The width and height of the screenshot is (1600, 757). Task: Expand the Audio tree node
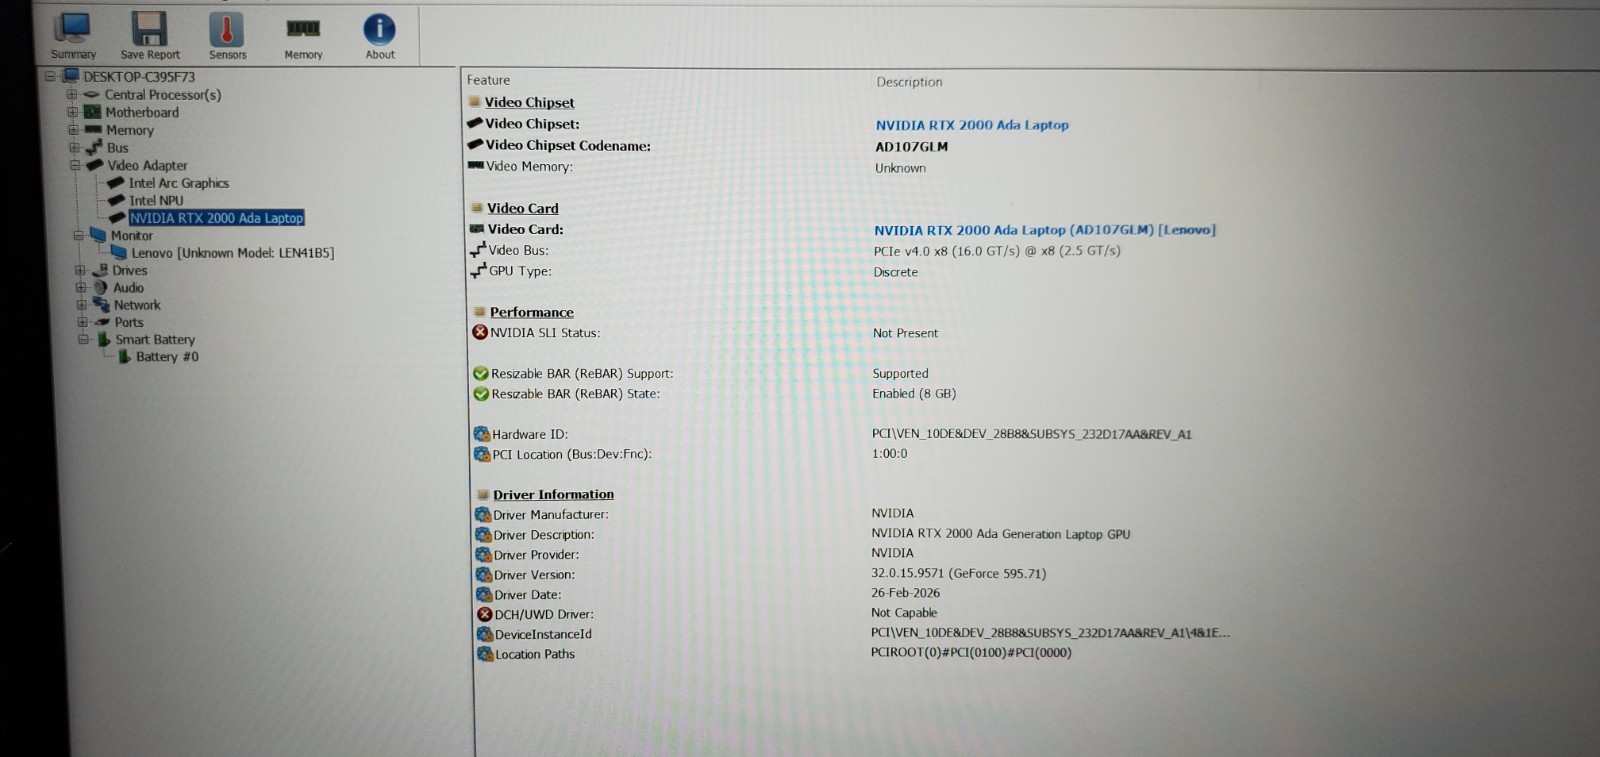click(x=80, y=287)
